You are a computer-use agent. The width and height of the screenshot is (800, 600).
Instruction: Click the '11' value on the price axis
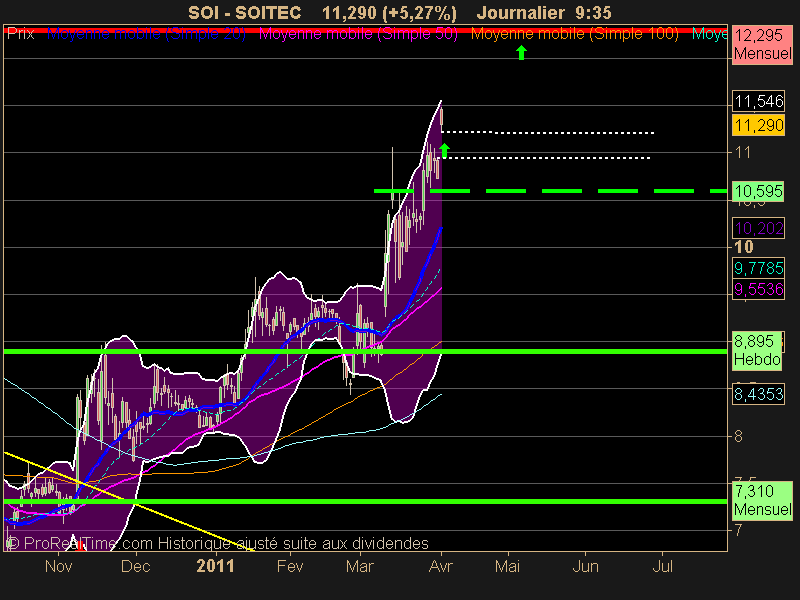743,152
